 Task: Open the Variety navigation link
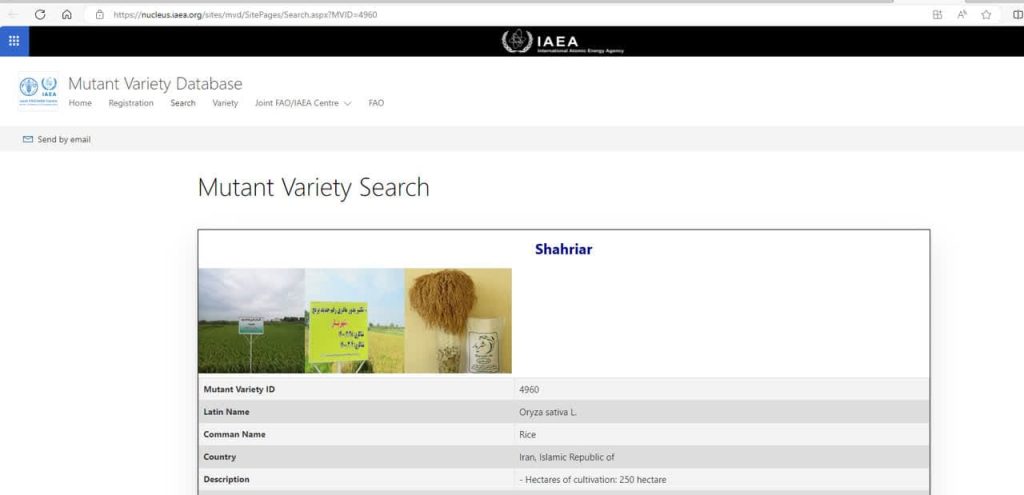225,103
